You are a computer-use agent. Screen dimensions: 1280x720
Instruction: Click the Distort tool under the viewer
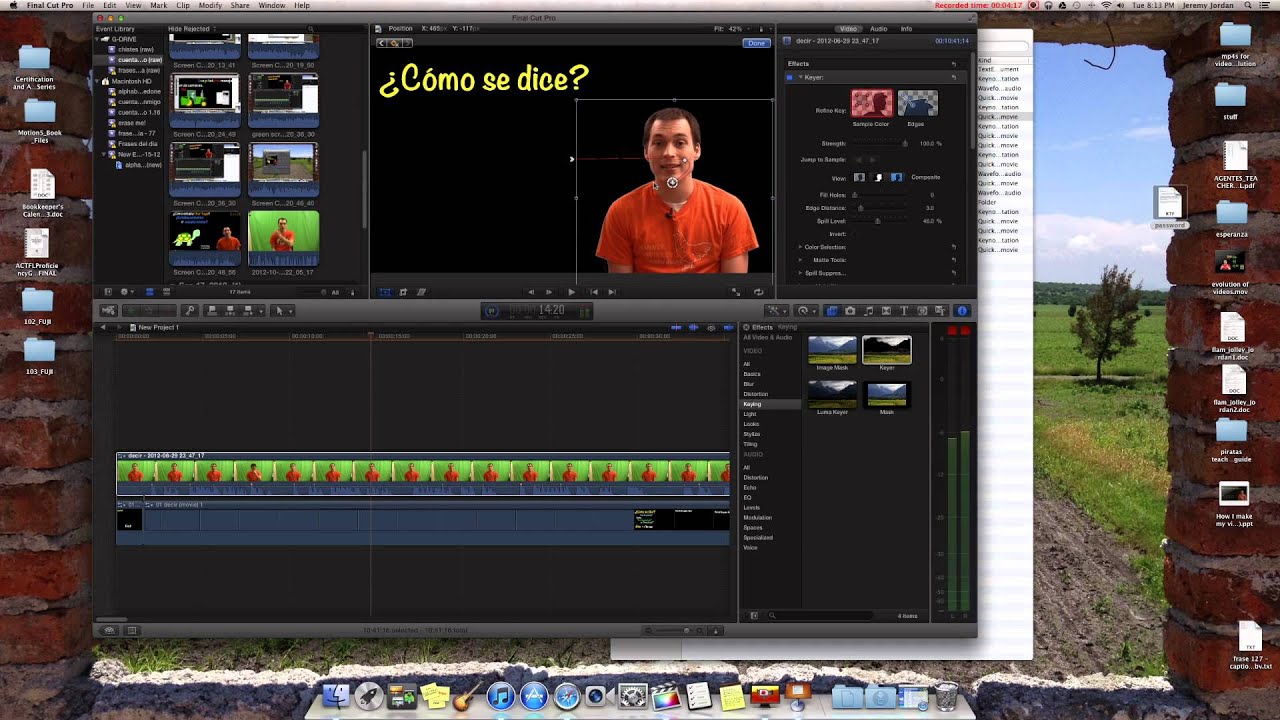click(421, 292)
